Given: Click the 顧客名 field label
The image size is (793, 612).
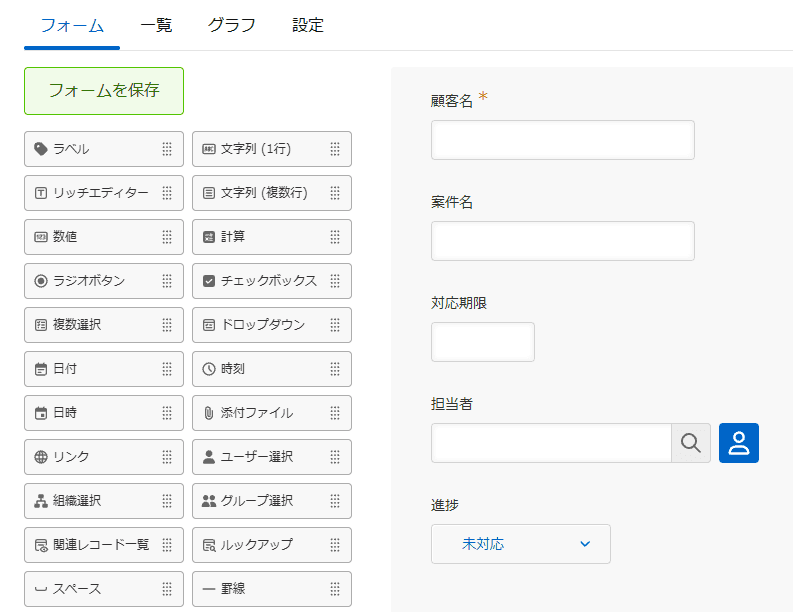Looking at the screenshot, I should pos(452,101).
